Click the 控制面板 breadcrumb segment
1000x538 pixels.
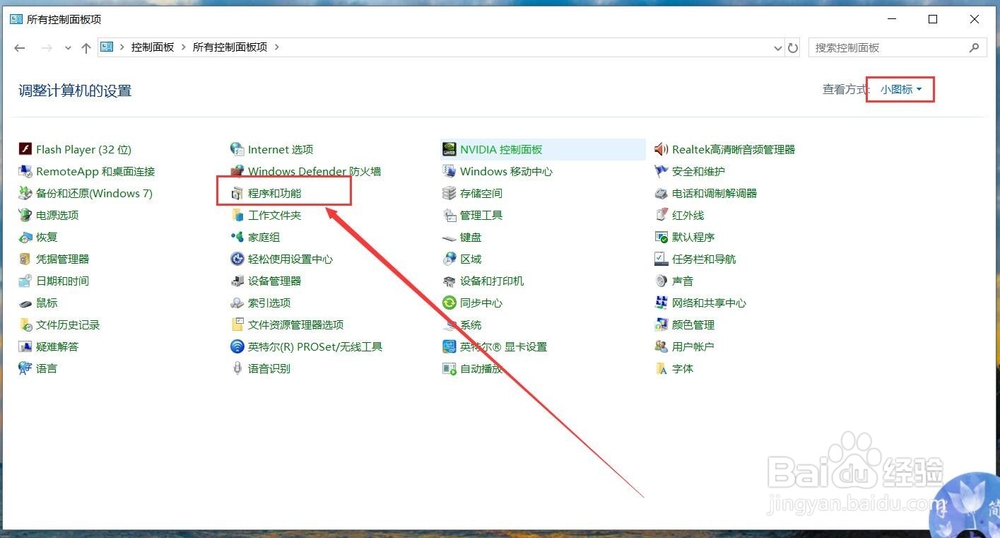[152, 47]
